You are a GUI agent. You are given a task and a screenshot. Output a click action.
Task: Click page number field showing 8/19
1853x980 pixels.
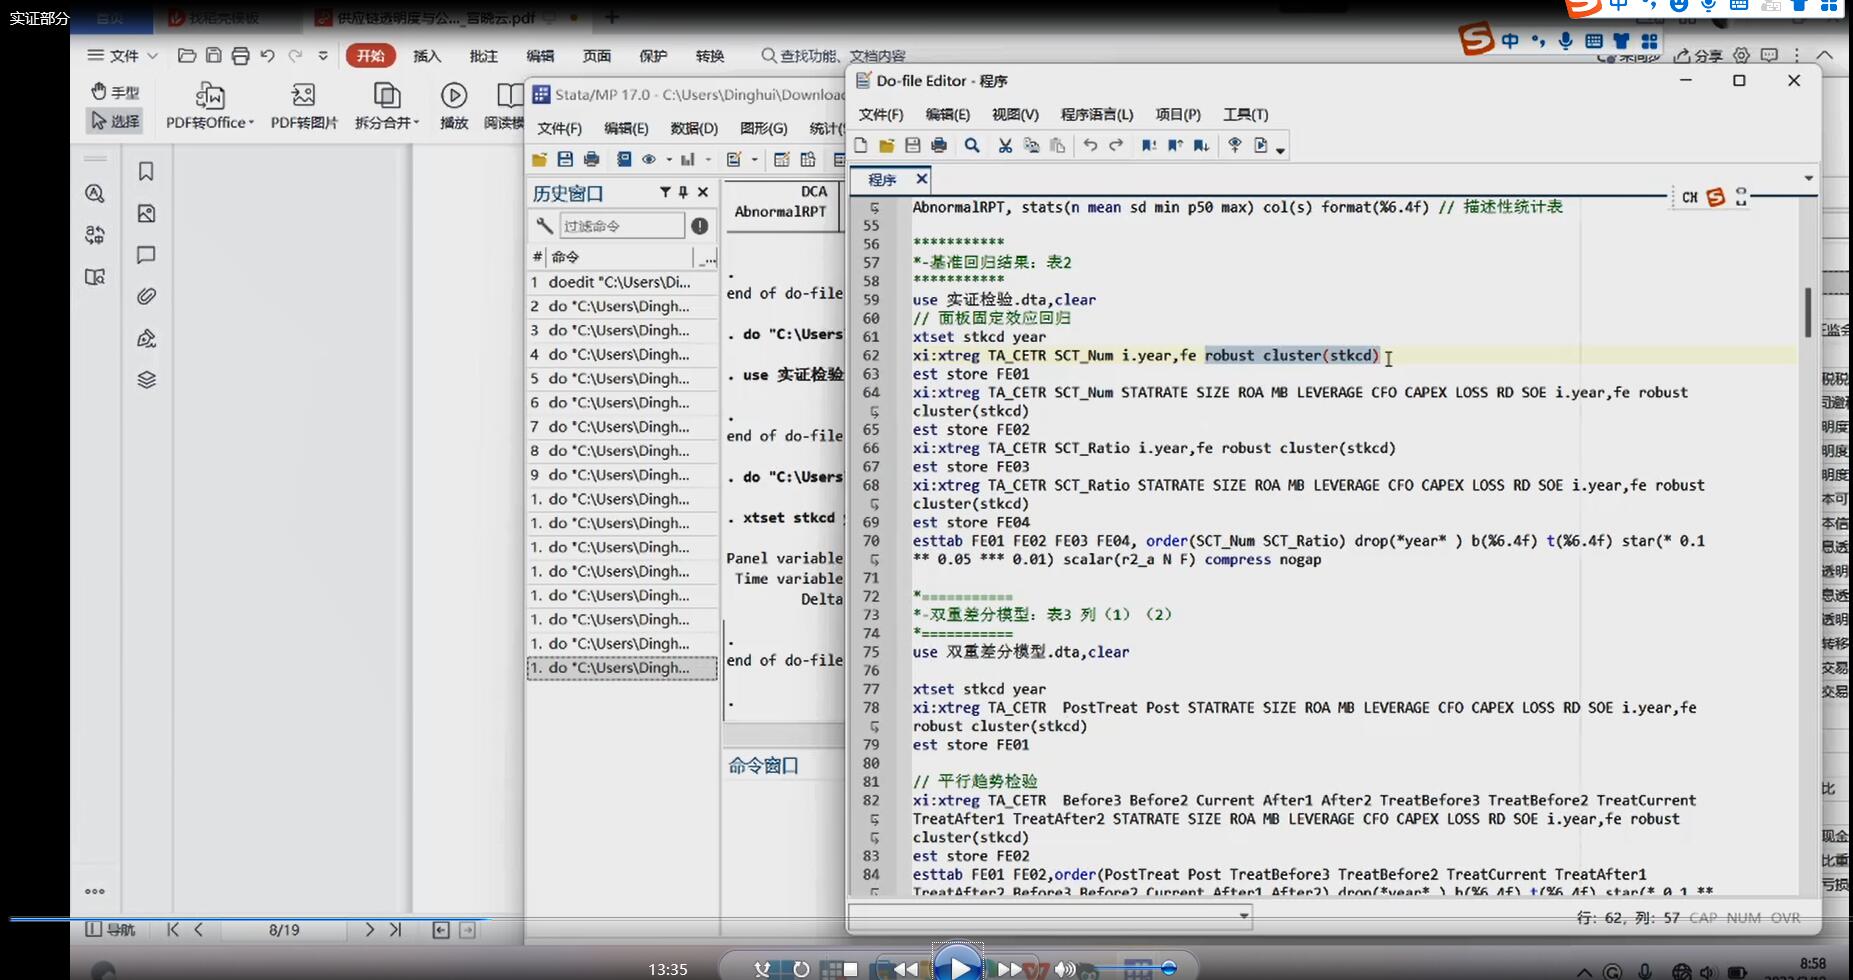pos(284,930)
